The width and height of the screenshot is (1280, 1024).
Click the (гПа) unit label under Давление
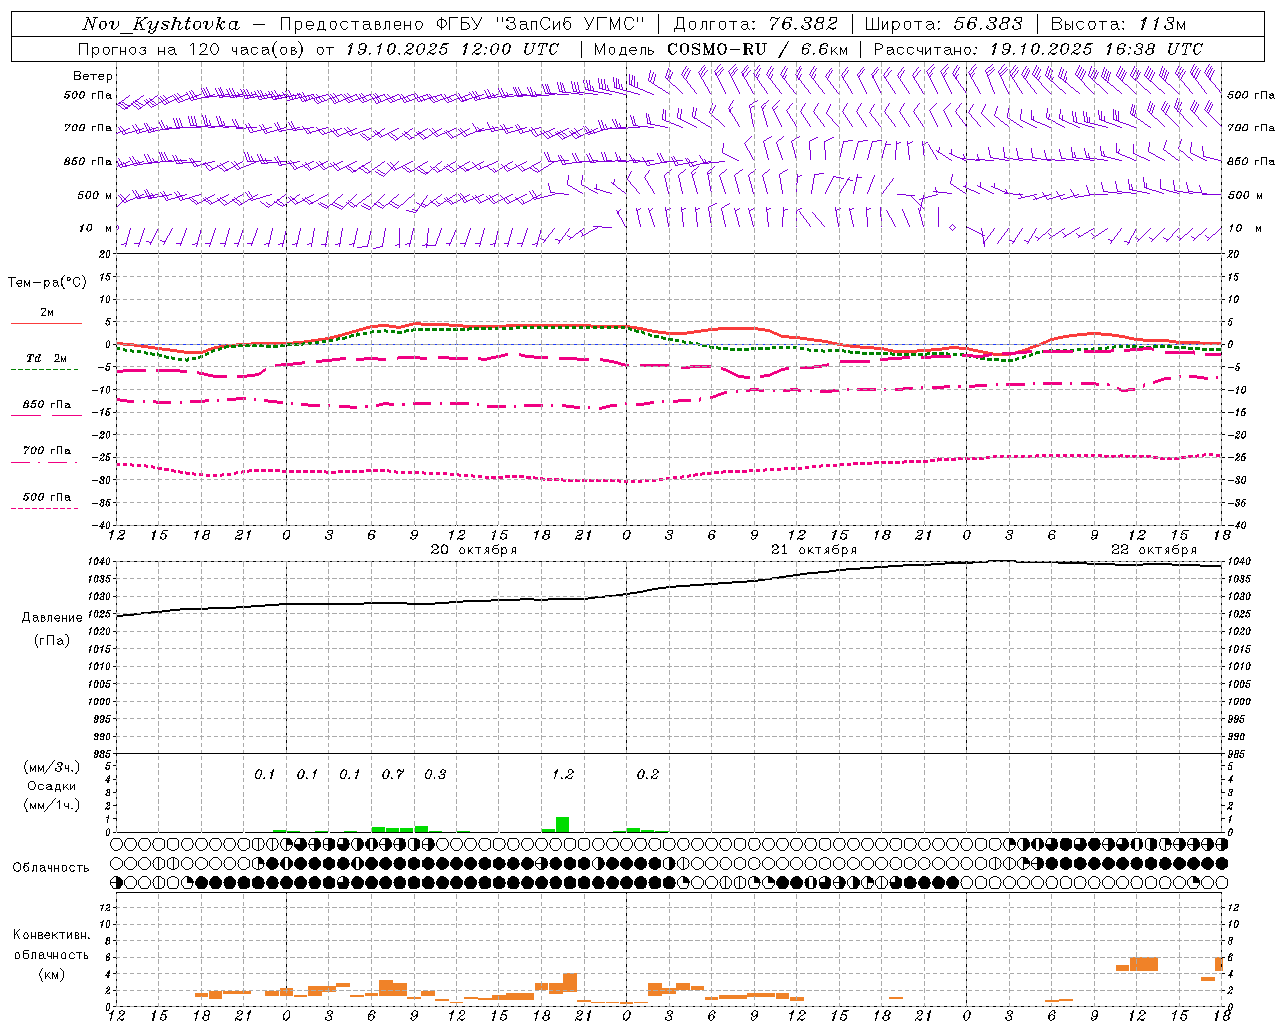tap(52, 641)
